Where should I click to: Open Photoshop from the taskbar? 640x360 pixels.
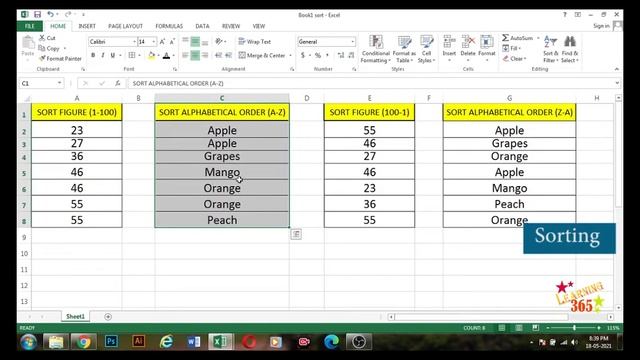[111, 341]
